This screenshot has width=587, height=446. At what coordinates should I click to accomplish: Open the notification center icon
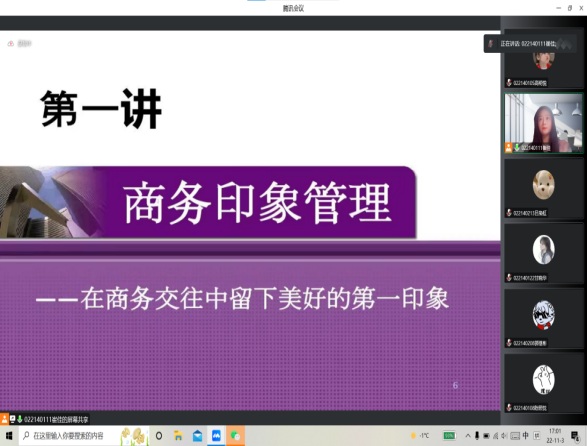575,436
